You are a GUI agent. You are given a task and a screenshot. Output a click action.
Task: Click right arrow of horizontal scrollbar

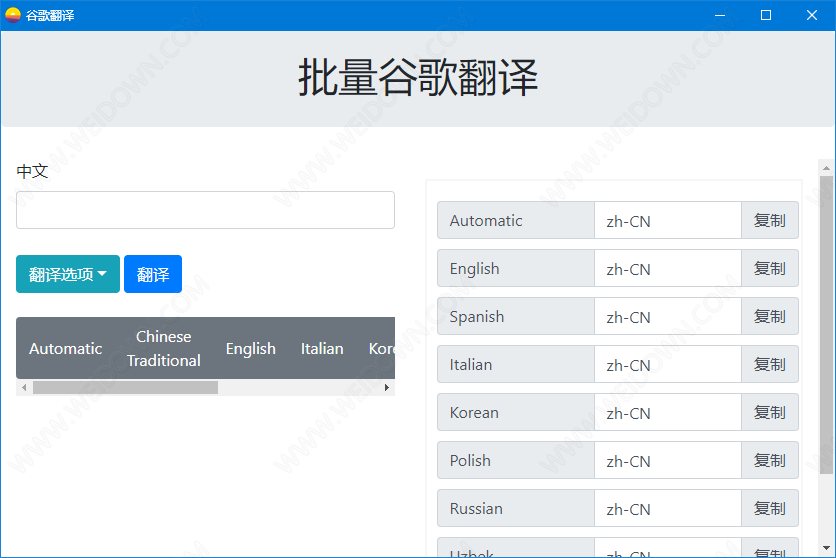387,387
